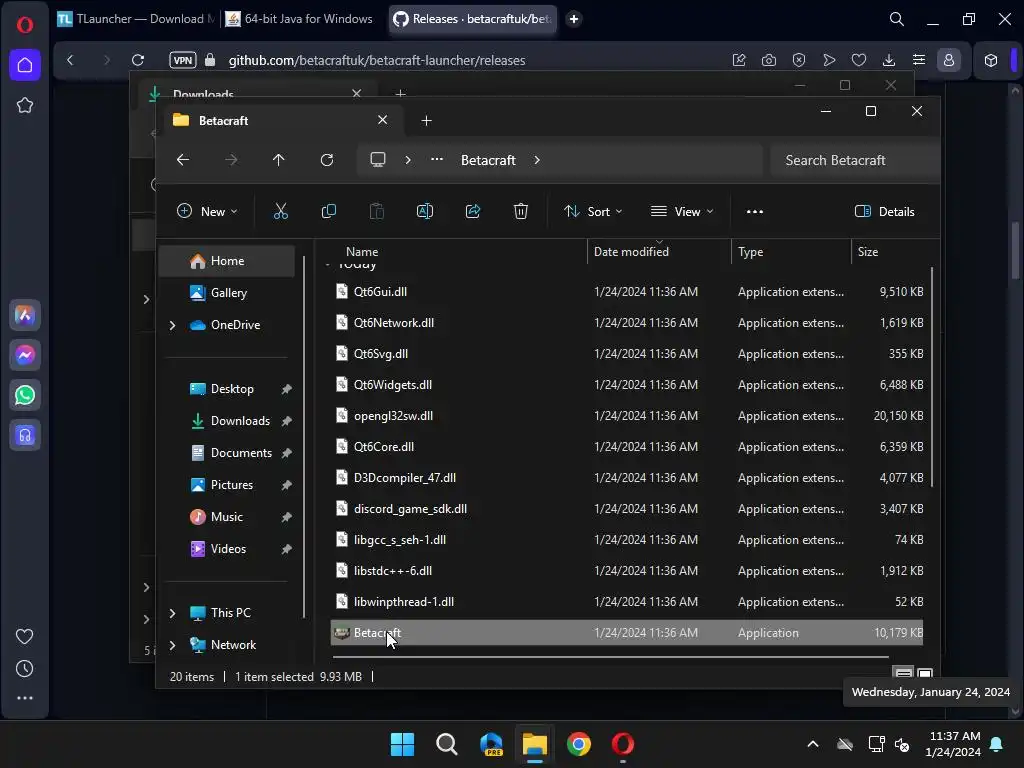This screenshot has width=1024, height=768.
Task: Open Opera bookmarks star in sidebar
Action: pyautogui.click(x=25, y=105)
